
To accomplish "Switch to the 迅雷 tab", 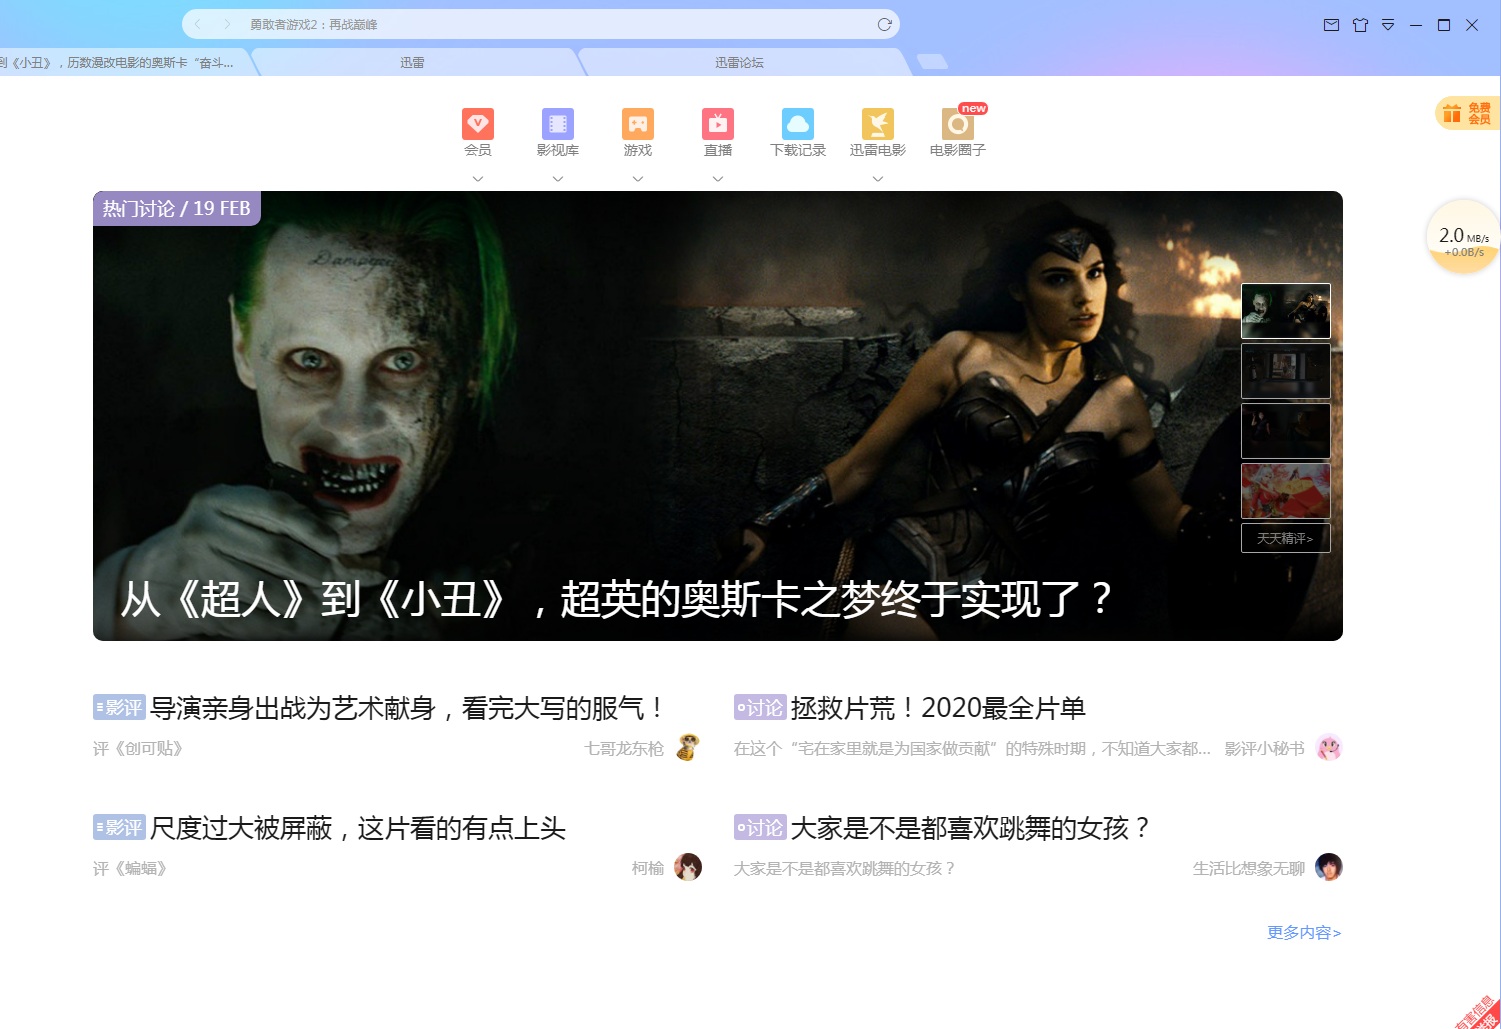I will [x=413, y=61].
